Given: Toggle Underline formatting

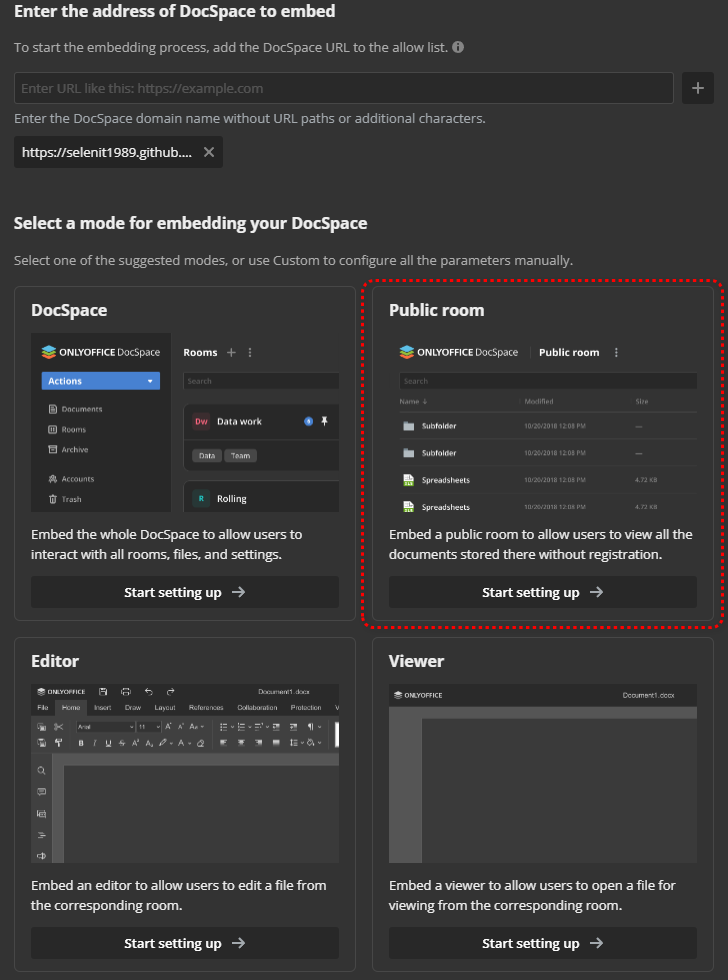Looking at the screenshot, I should [x=108, y=743].
